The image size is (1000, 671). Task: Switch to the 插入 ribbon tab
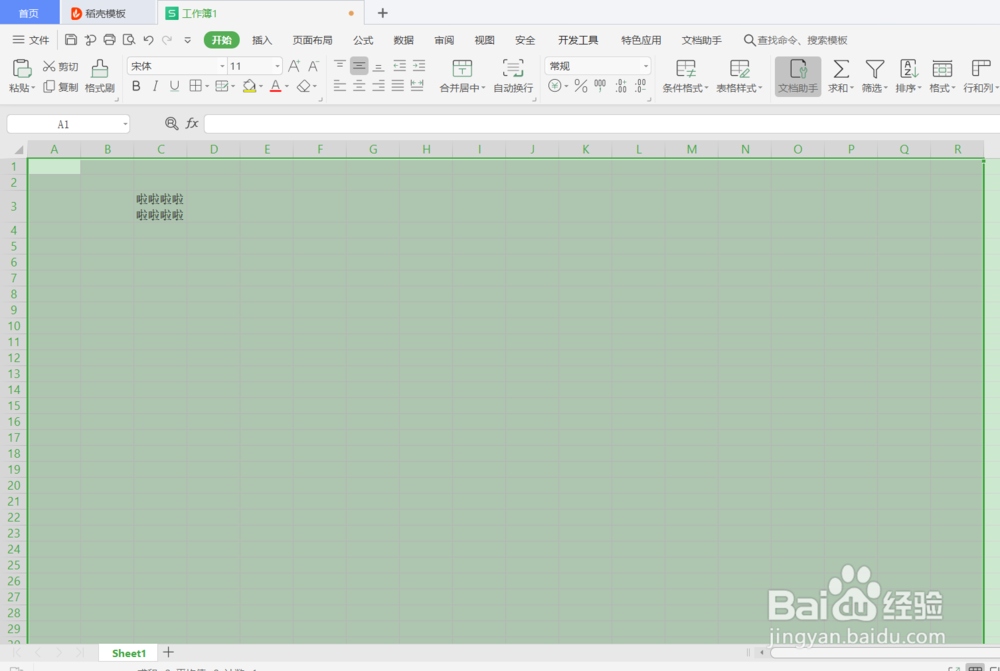coord(261,40)
